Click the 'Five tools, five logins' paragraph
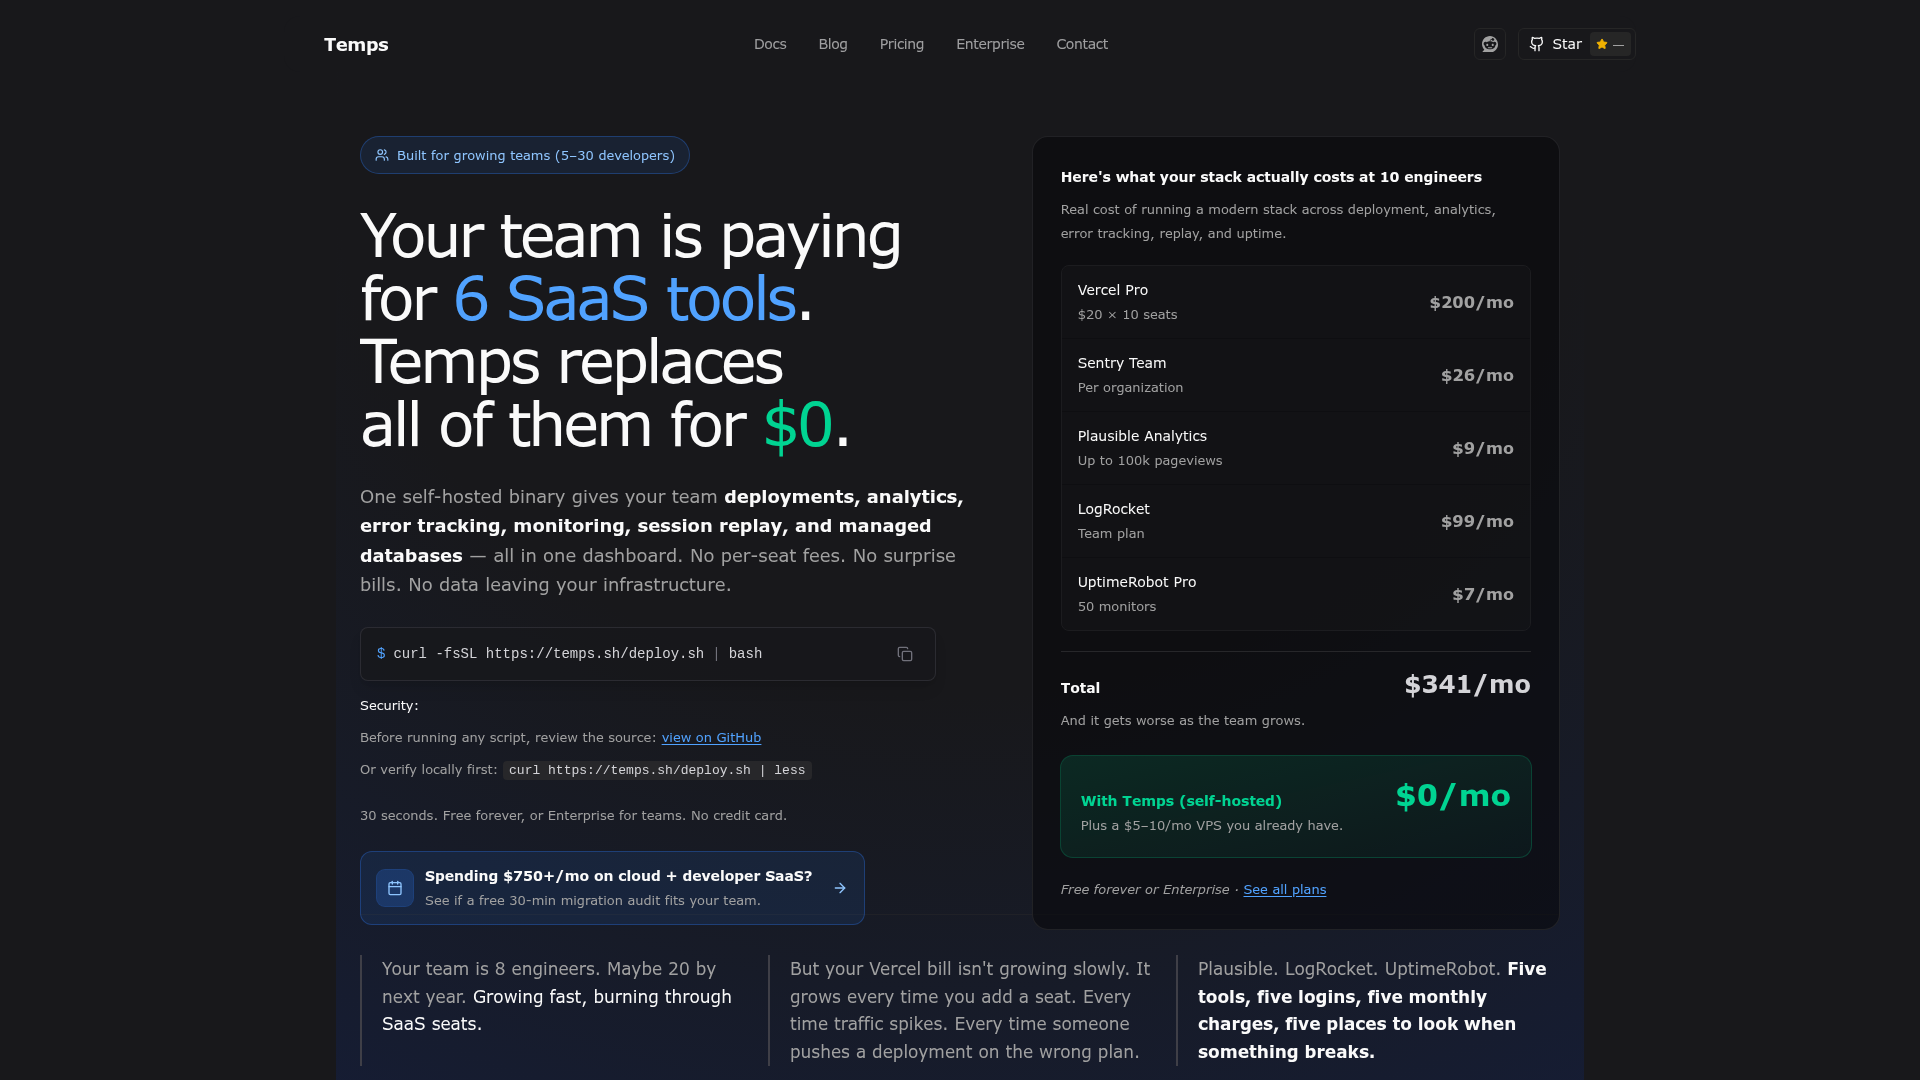 (1372, 1010)
